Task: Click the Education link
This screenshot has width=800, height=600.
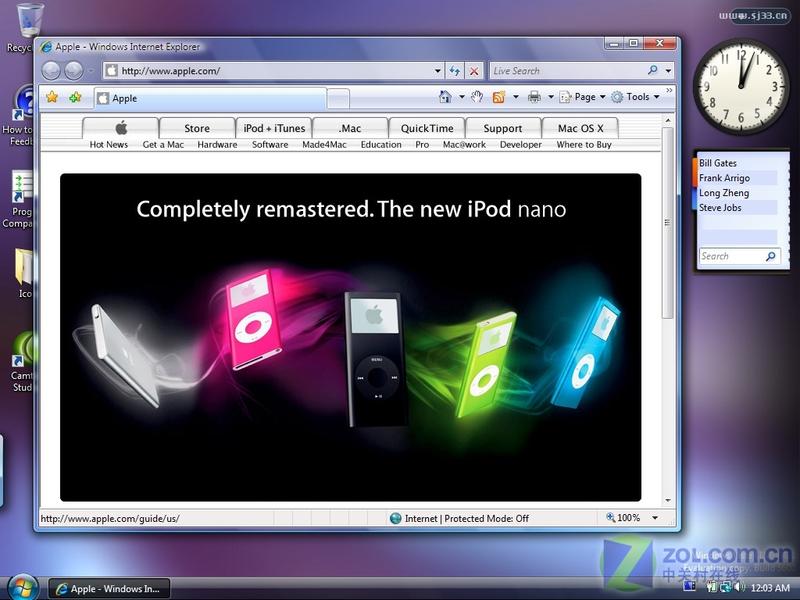Action: pyautogui.click(x=381, y=144)
